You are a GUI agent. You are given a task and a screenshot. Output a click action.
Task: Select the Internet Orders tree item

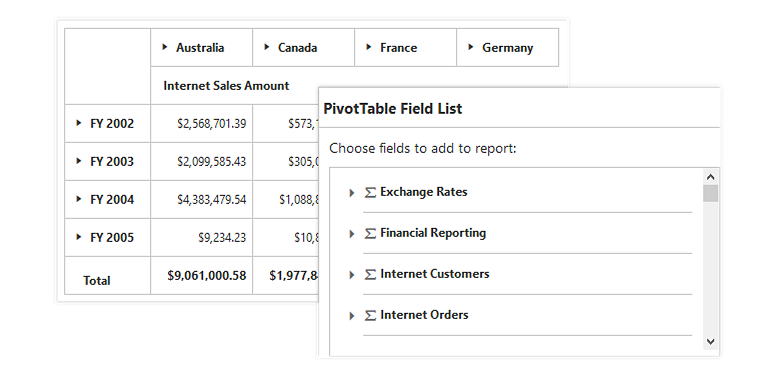[424, 315]
